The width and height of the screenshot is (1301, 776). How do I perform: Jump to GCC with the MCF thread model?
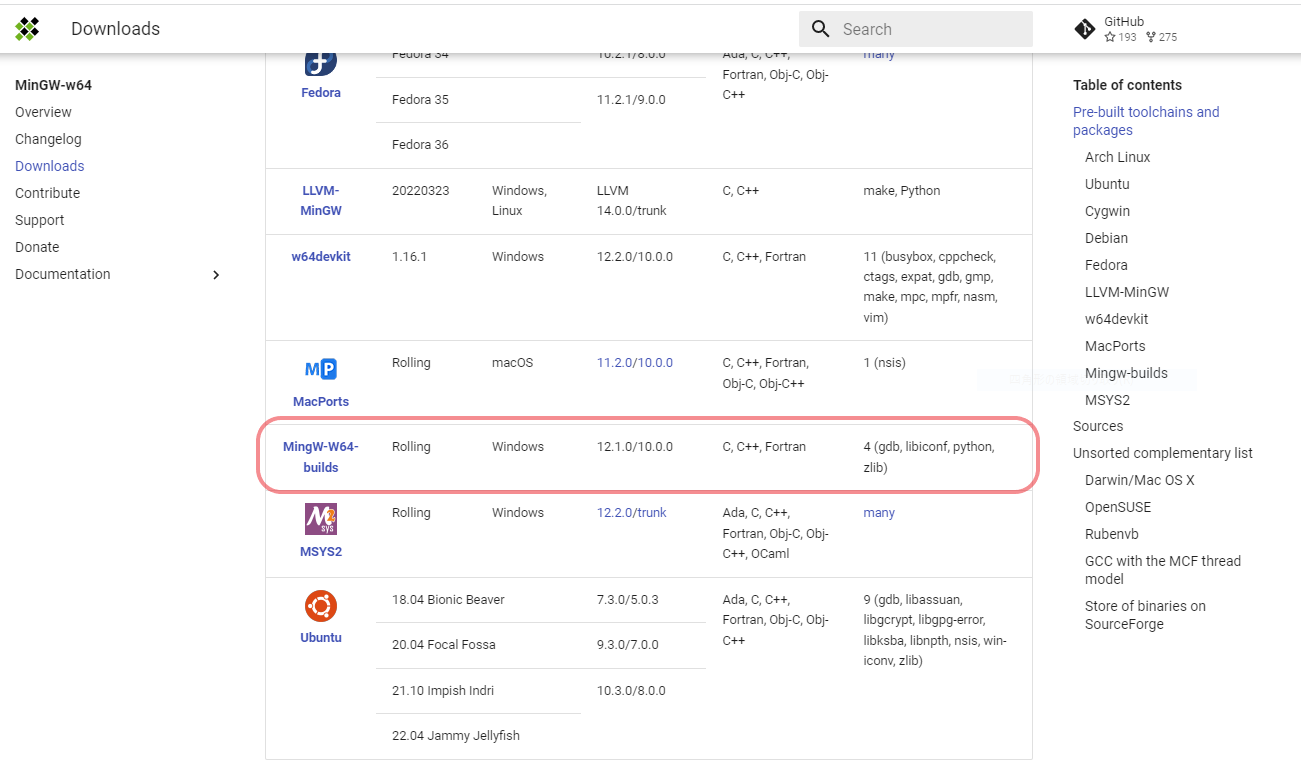tap(1163, 570)
